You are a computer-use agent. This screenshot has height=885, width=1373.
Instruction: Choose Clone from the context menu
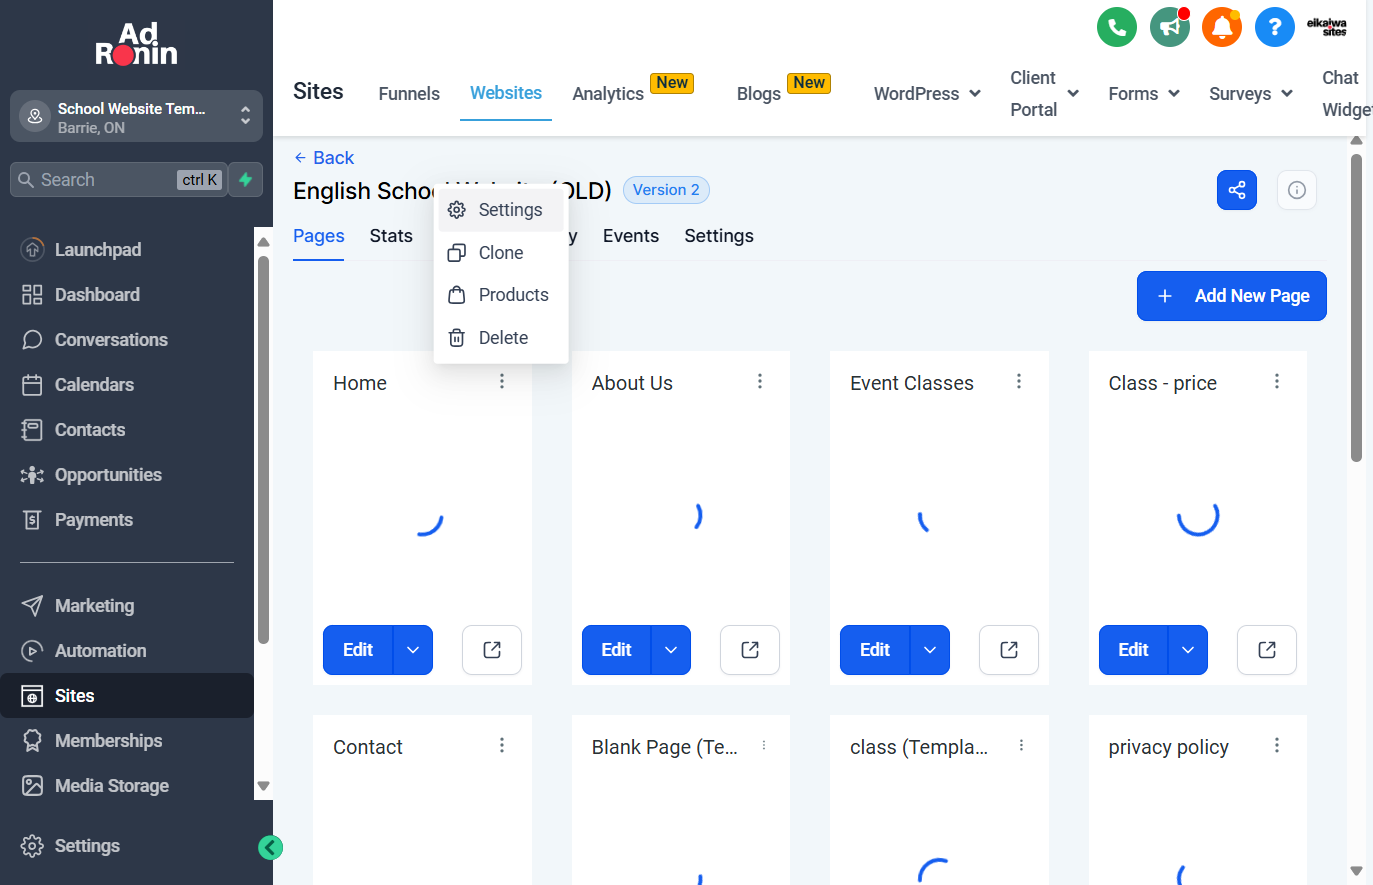click(x=501, y=253)
